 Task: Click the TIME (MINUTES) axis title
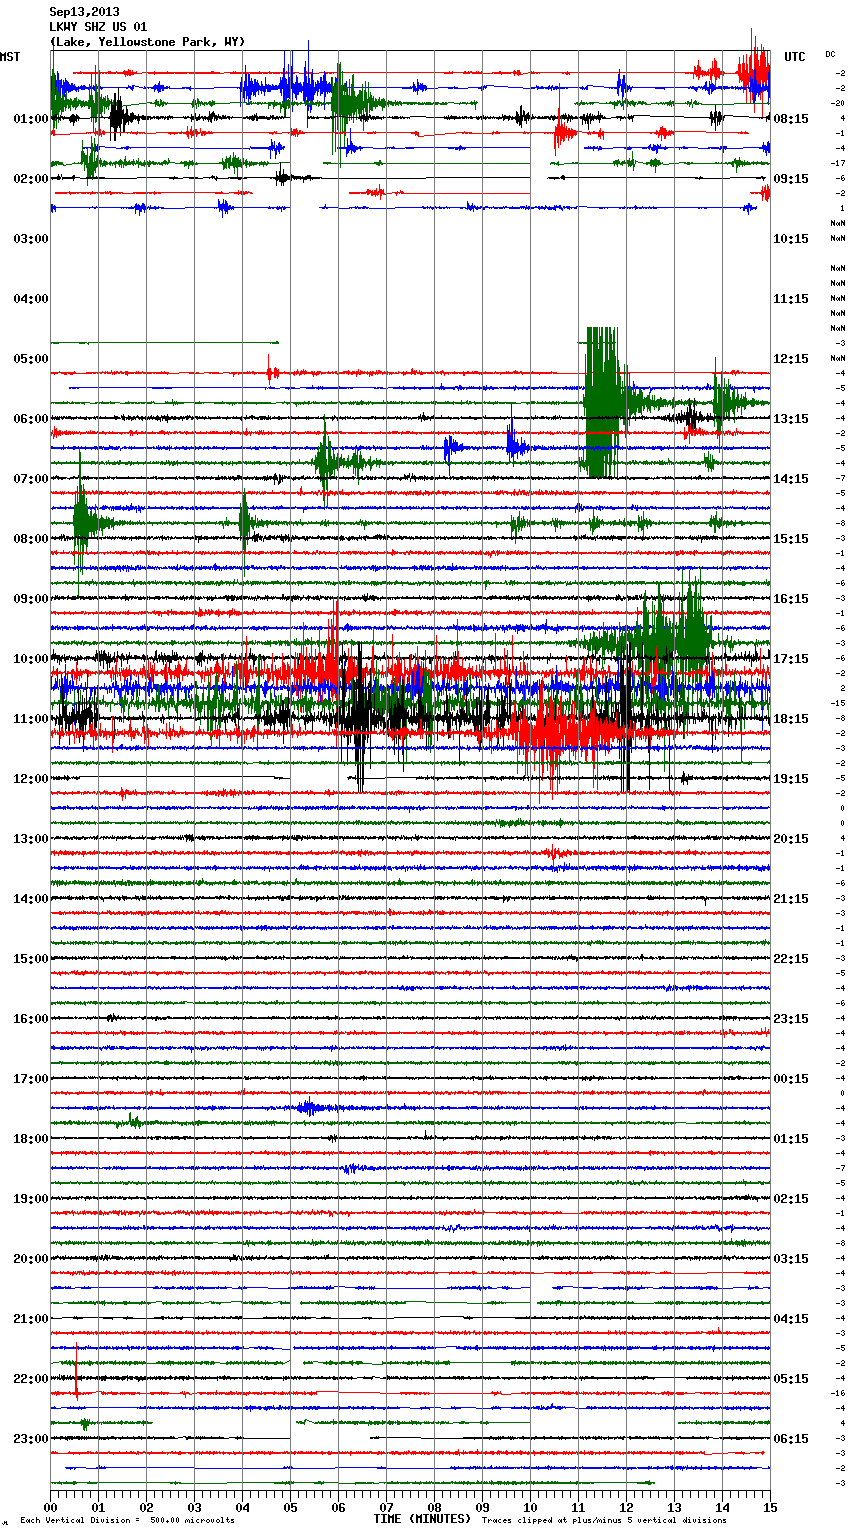click(422, 1519)
